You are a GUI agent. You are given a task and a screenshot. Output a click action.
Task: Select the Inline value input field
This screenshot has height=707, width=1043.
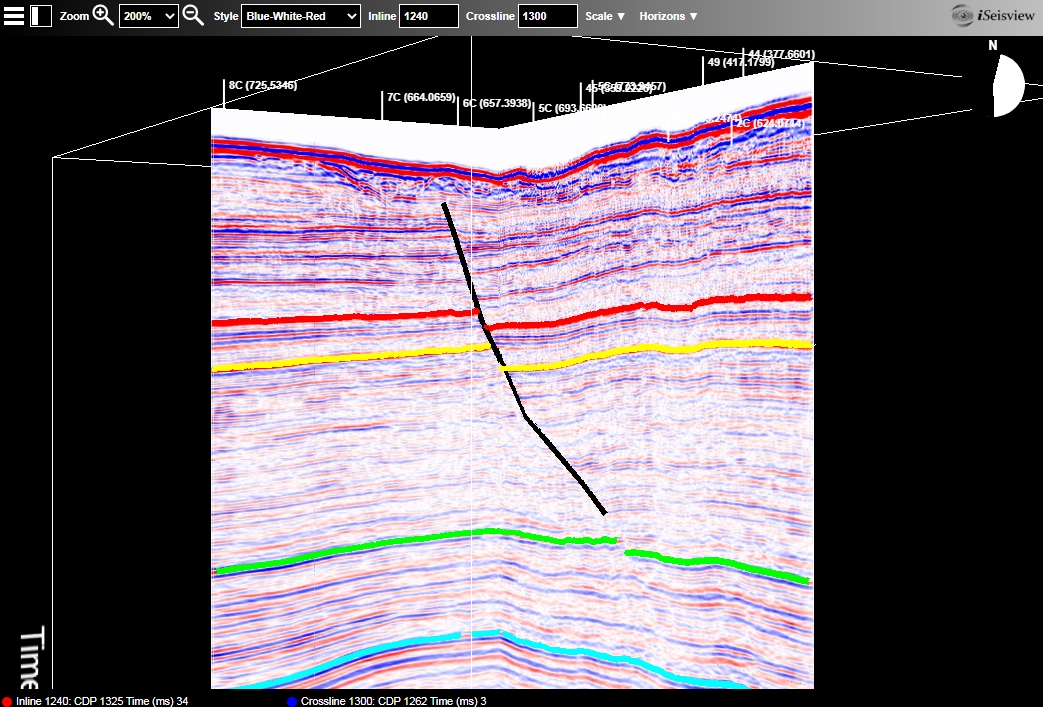tap(429, 15)
